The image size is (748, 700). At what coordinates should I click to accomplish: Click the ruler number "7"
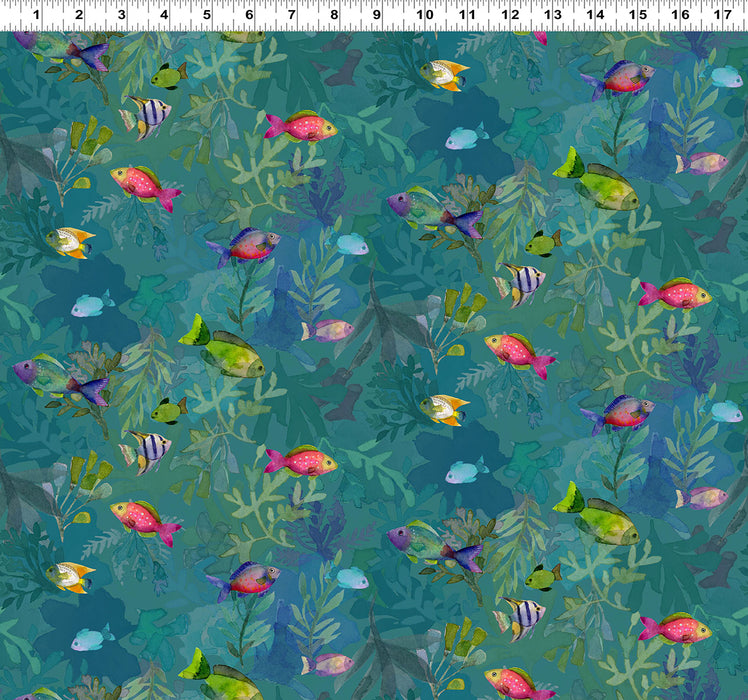pos(291,15)
